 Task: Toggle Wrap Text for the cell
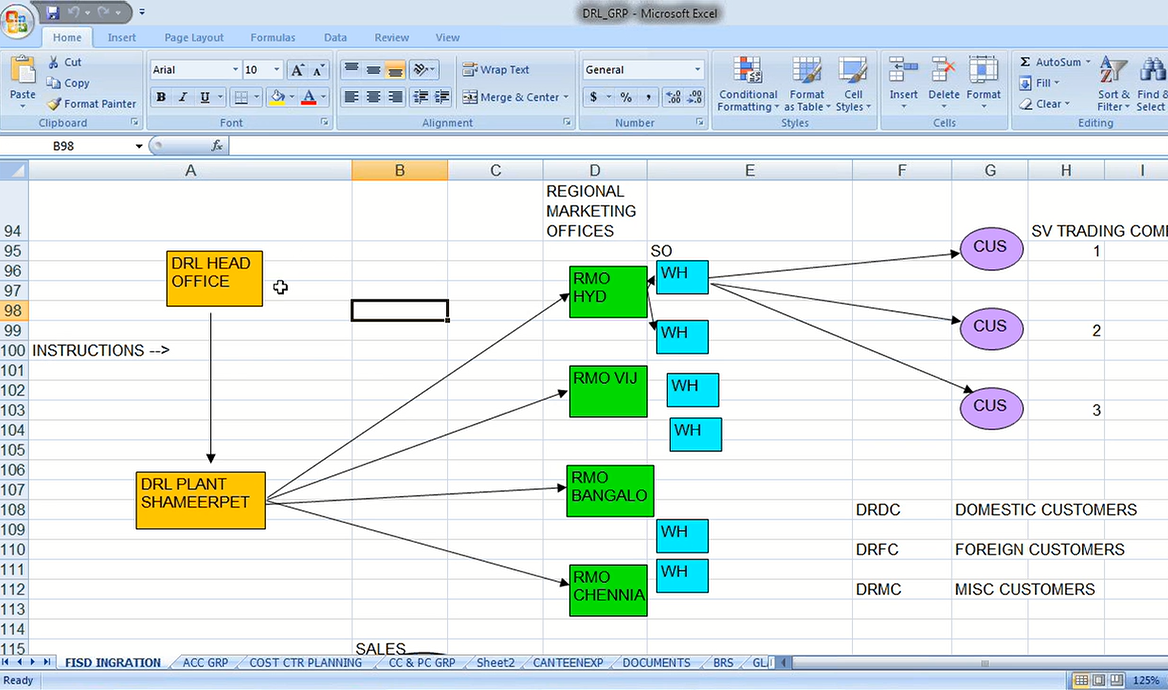[x=496, y=69]
